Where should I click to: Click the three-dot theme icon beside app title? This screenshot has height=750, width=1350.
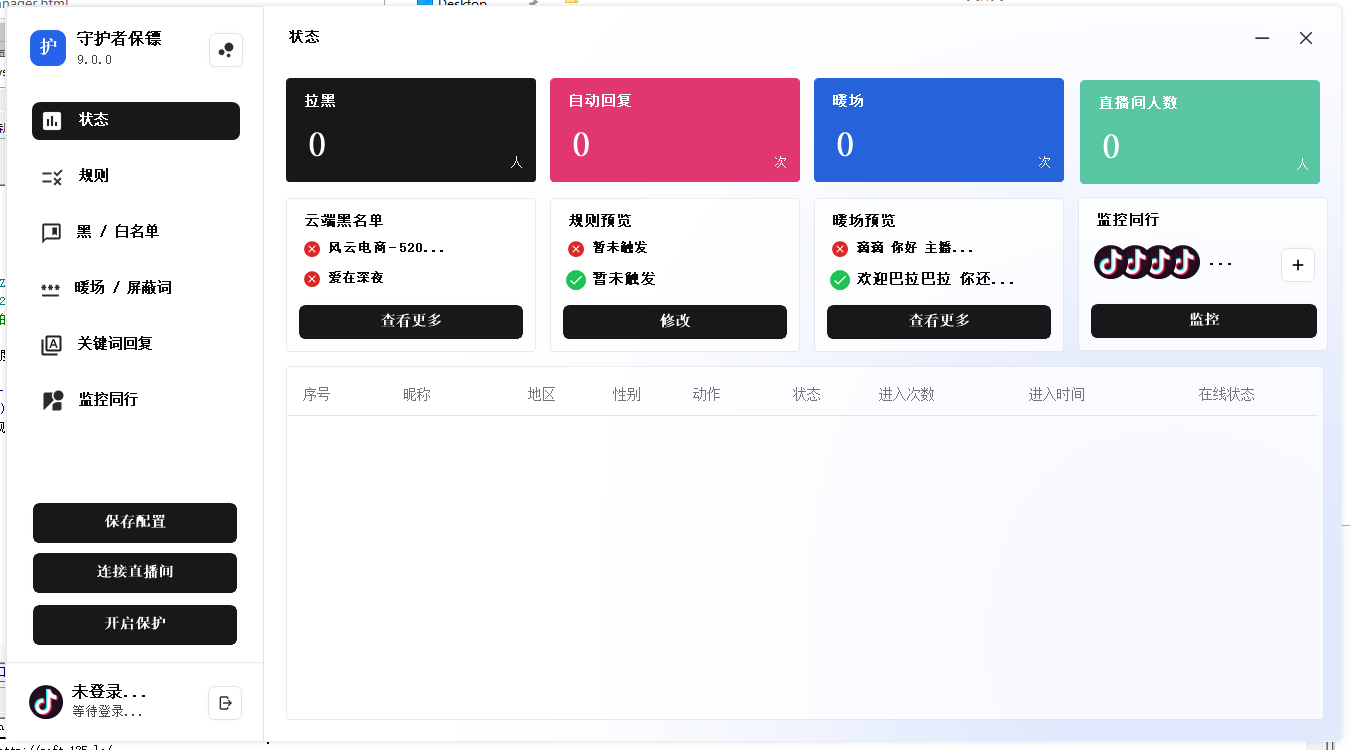[226, 50]
